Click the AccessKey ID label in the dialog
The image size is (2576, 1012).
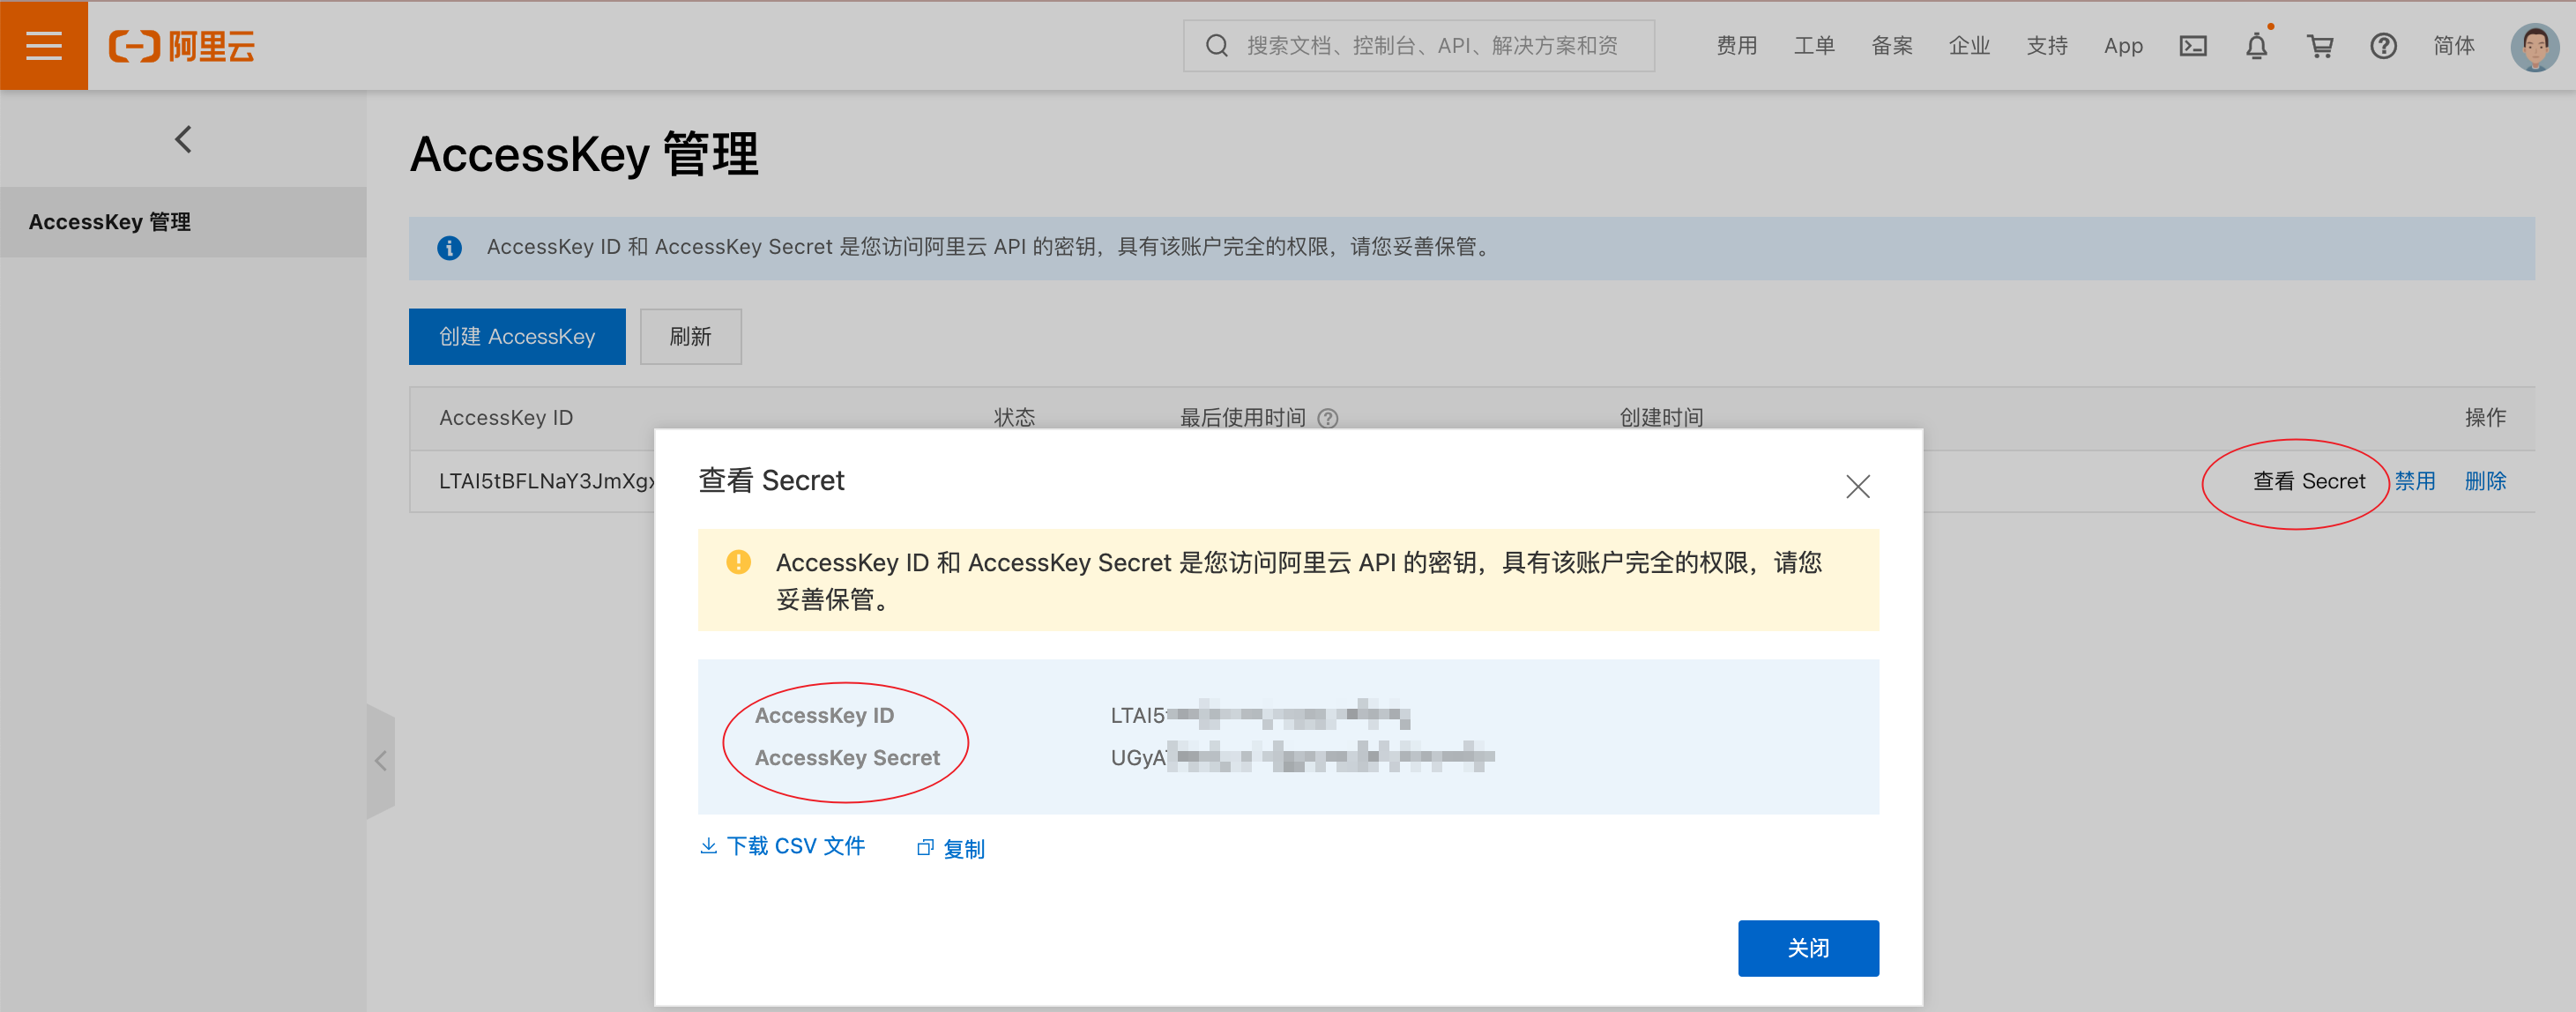coord(824,716)
